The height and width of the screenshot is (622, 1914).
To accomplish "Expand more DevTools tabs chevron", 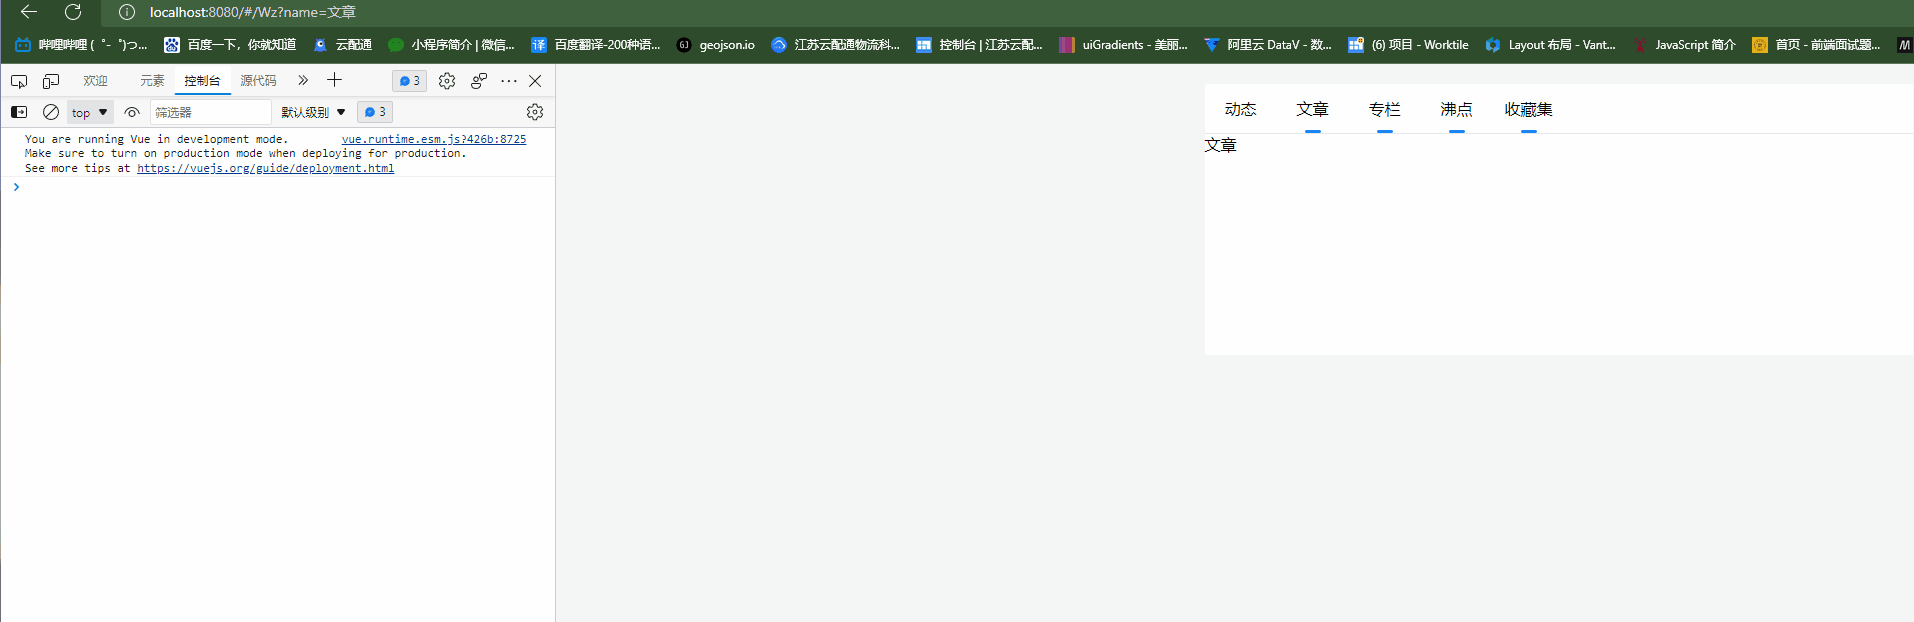I will (x=303, y=81).
